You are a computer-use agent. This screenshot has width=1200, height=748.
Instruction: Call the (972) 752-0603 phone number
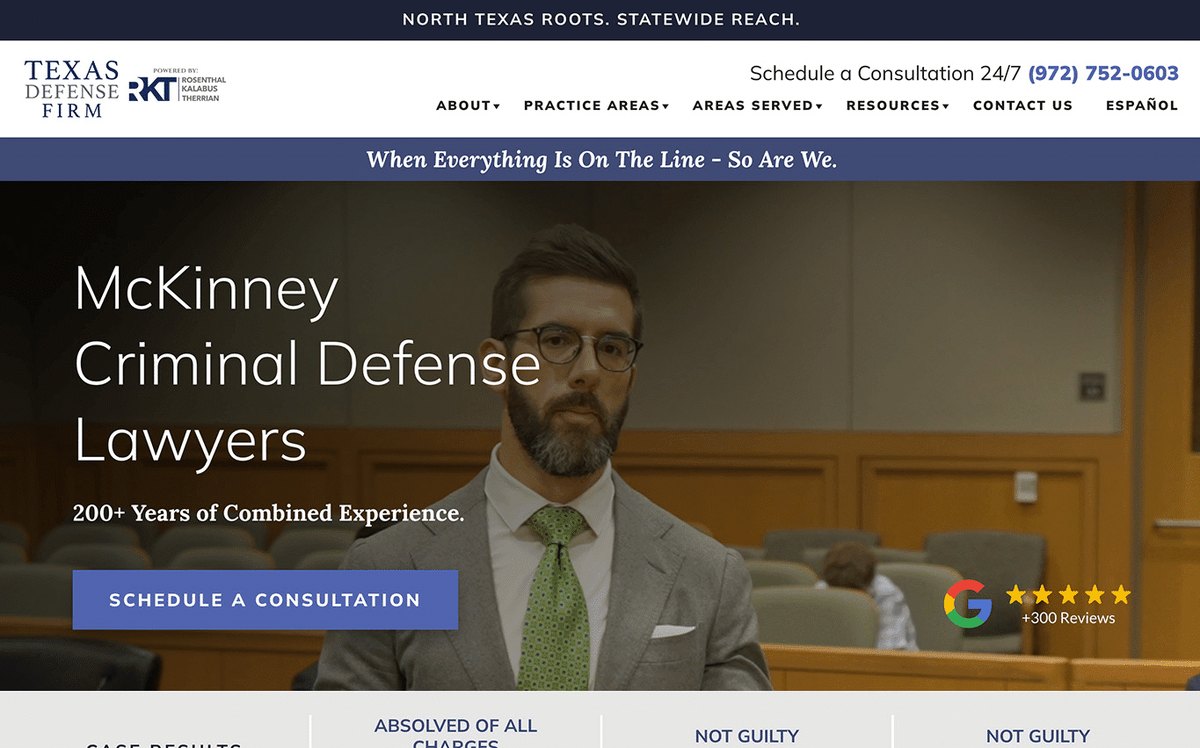point(1103,73)
